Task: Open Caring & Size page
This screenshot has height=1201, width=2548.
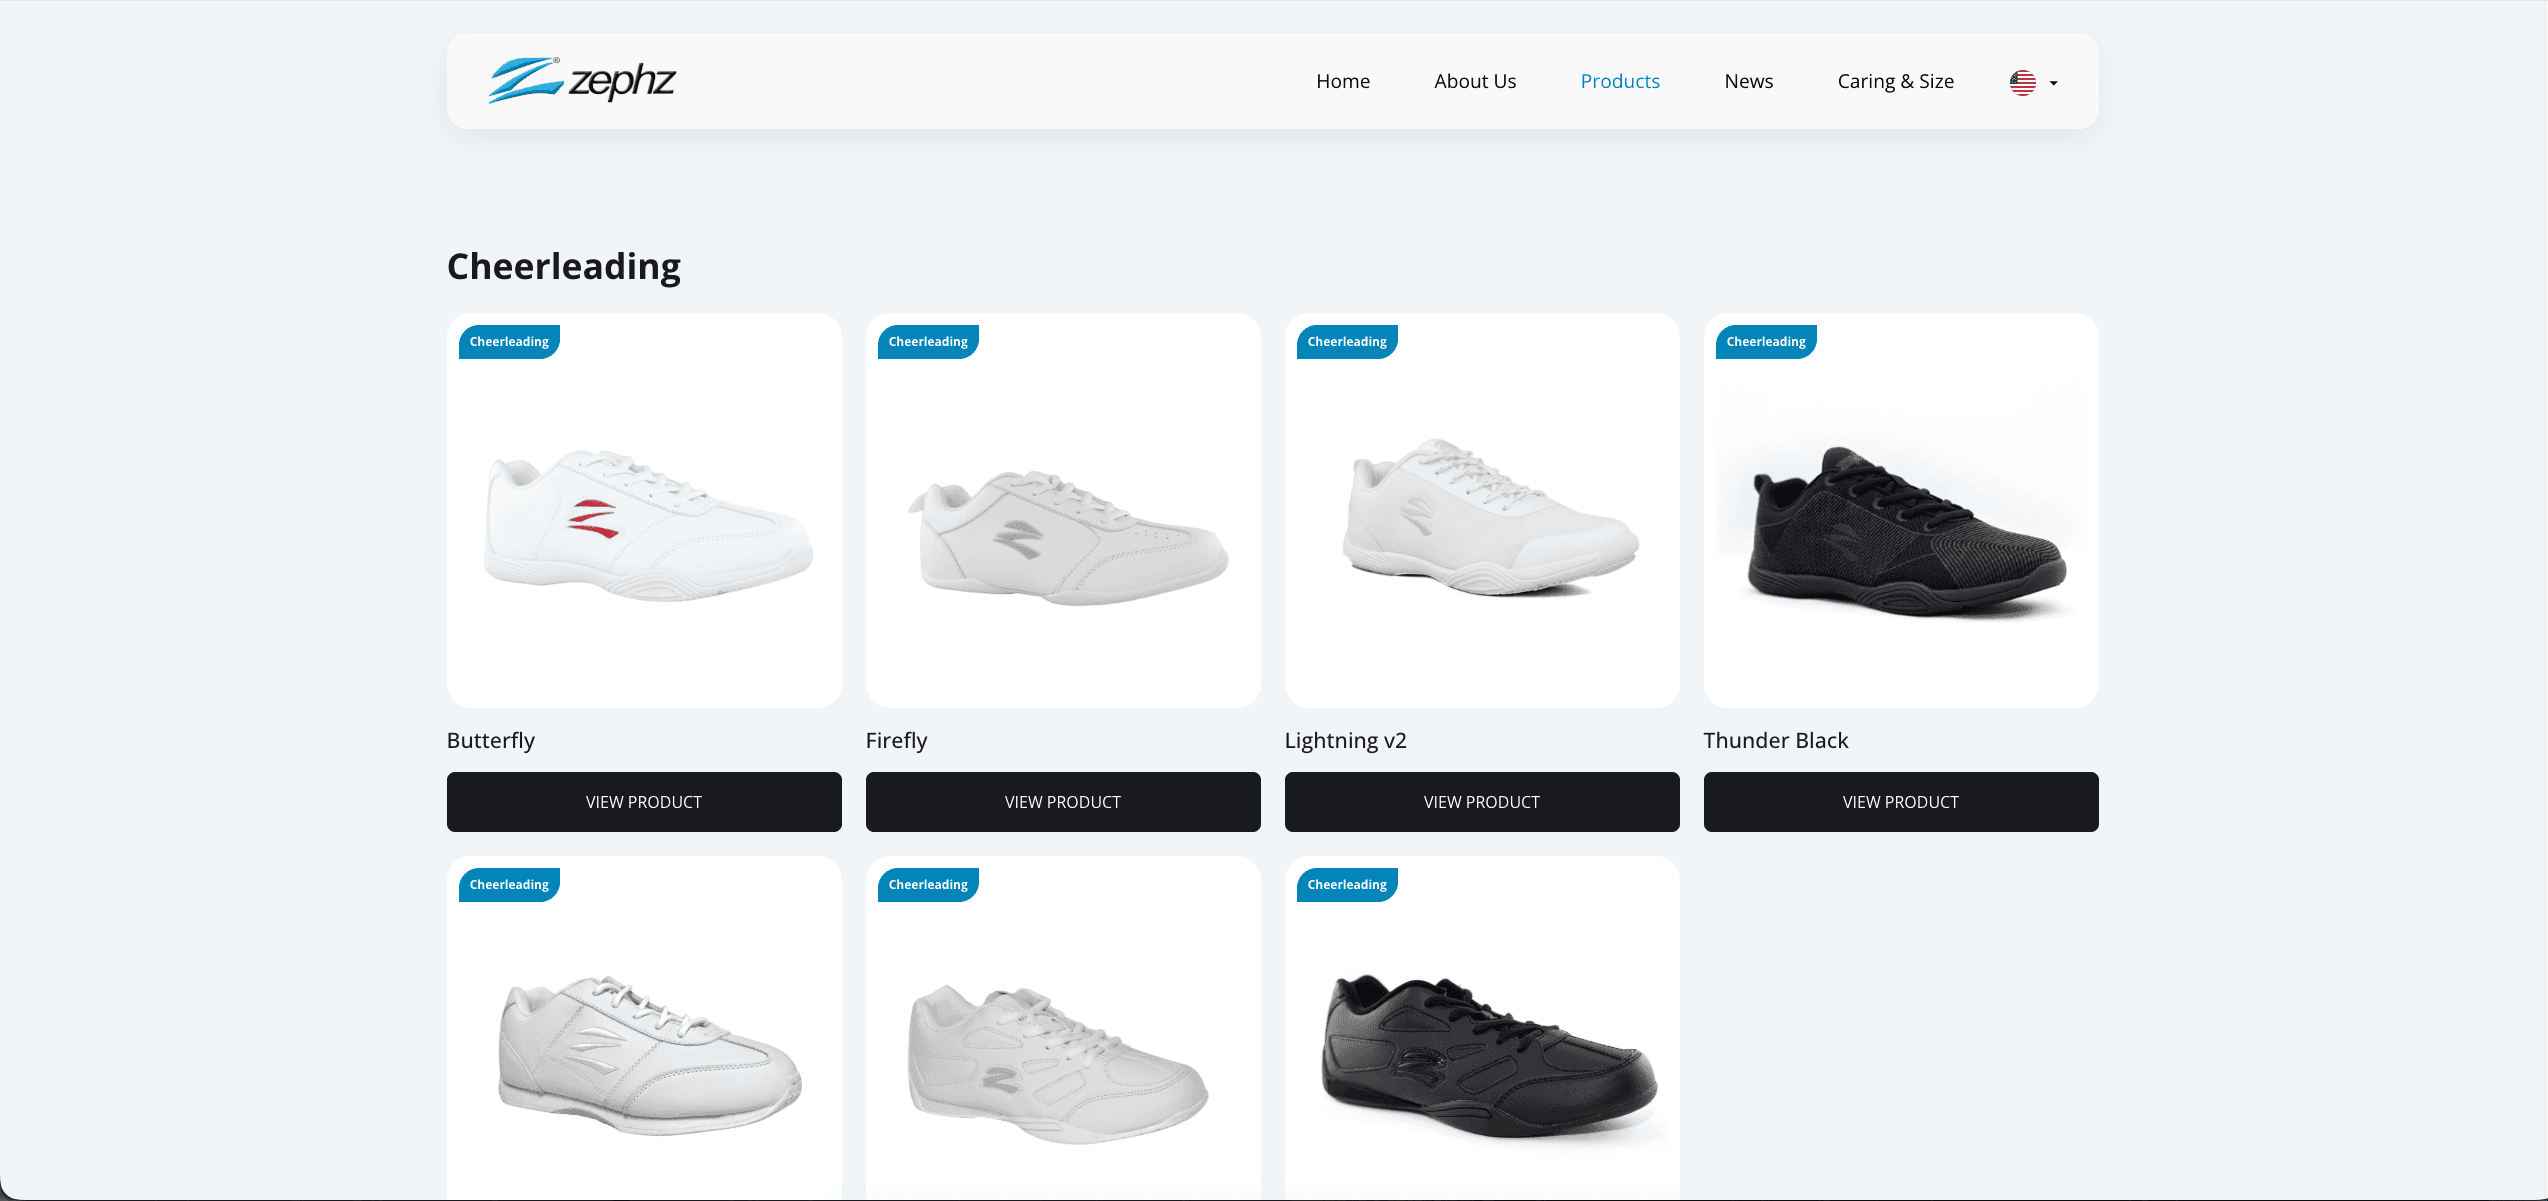Action: 1895,81
